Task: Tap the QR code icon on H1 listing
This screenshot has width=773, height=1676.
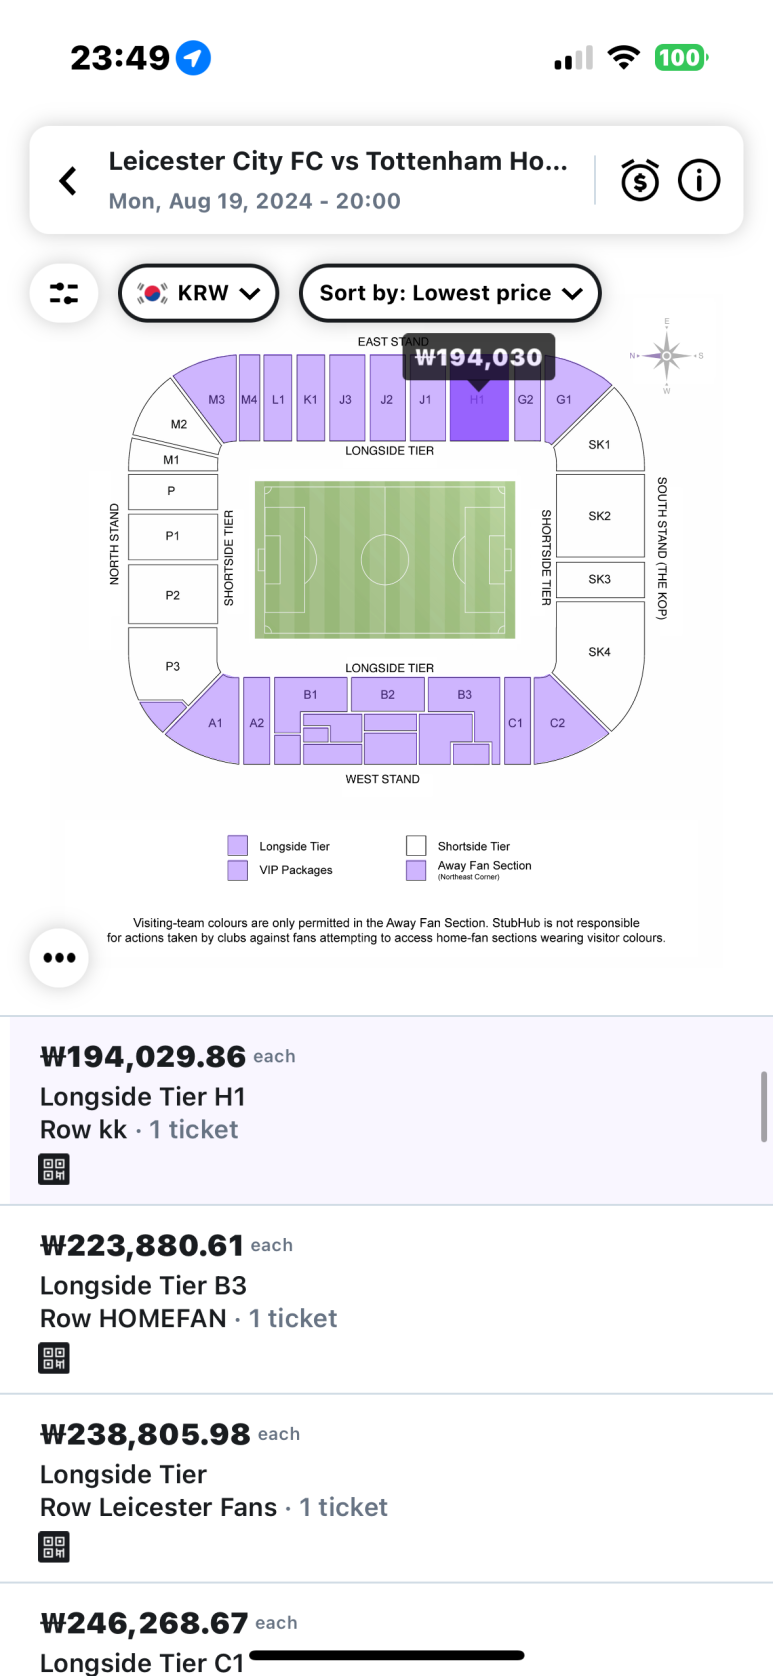Action: click(54, 1169)
